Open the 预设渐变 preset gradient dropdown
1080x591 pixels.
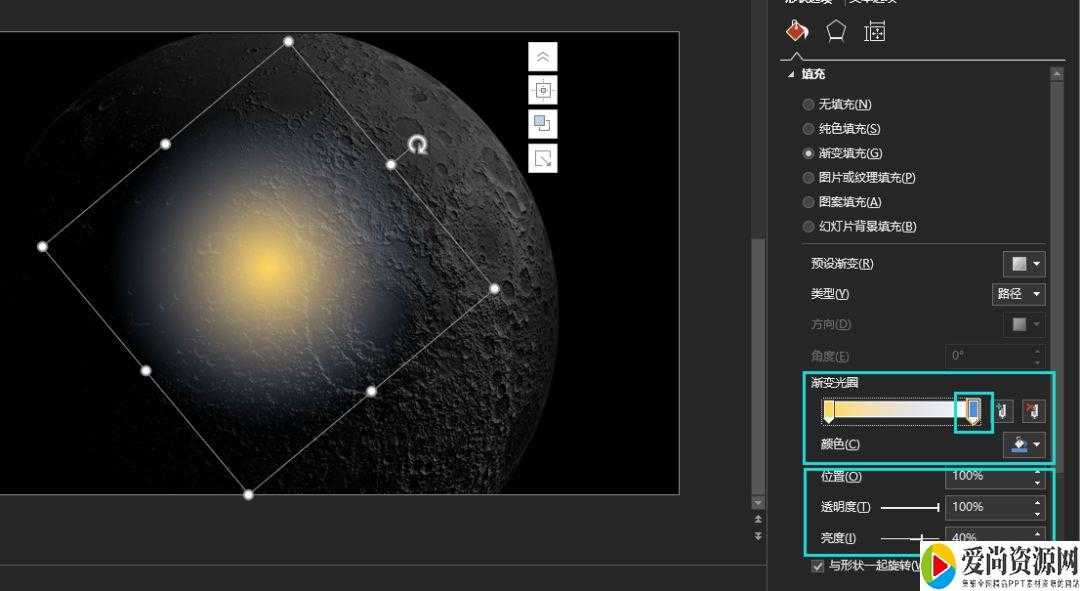pos(1024,264)
